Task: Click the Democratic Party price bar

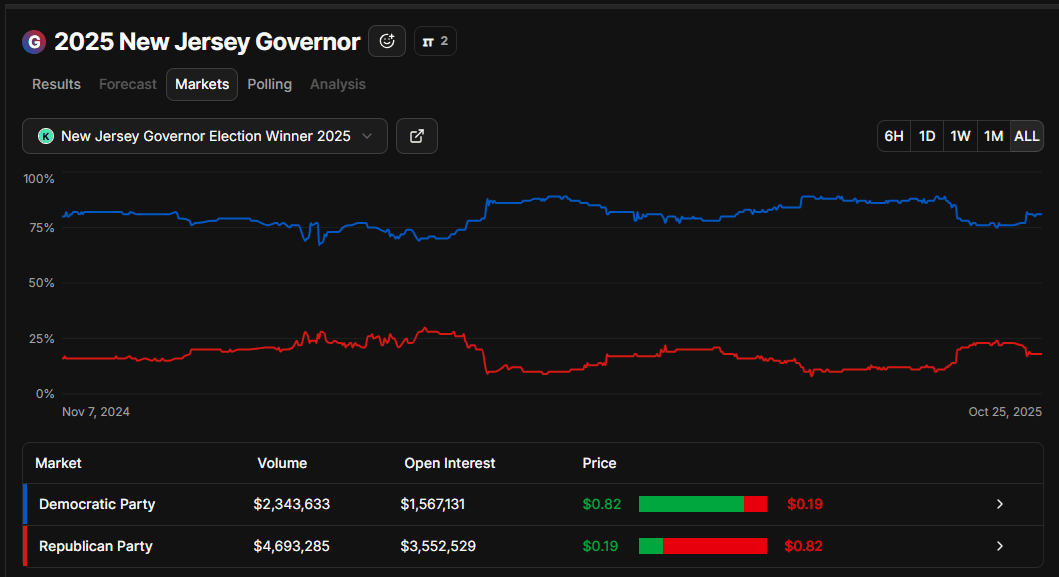Action: coord(702,504)
